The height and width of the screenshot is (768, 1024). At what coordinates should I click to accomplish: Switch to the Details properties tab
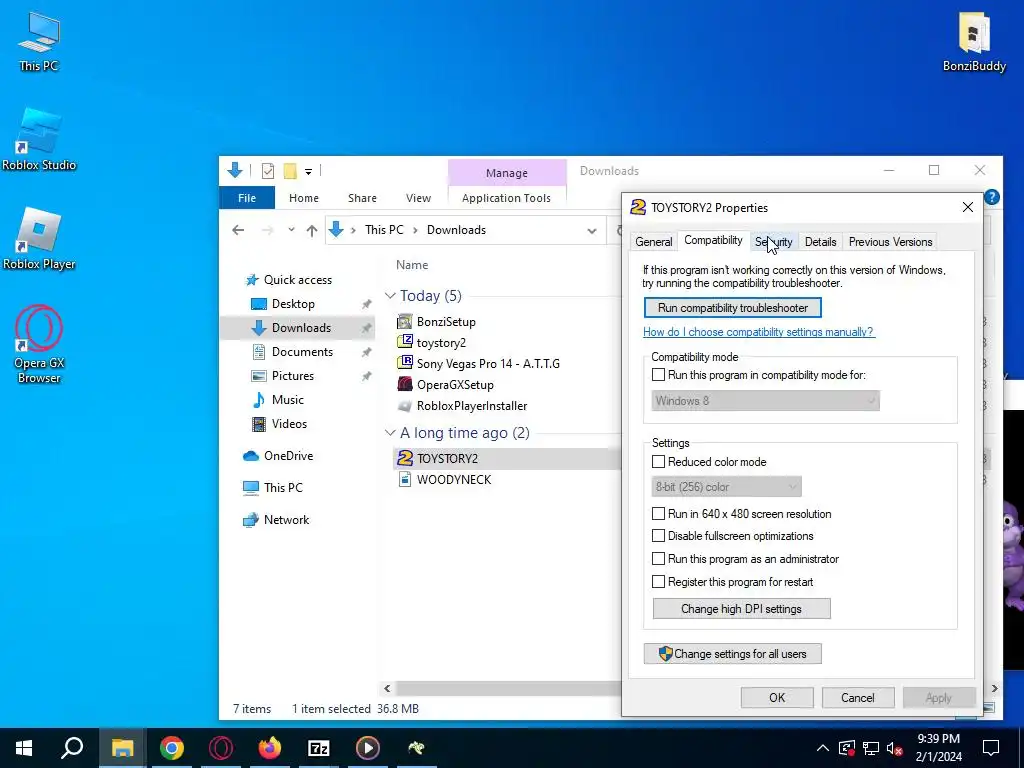click(820, 242)
